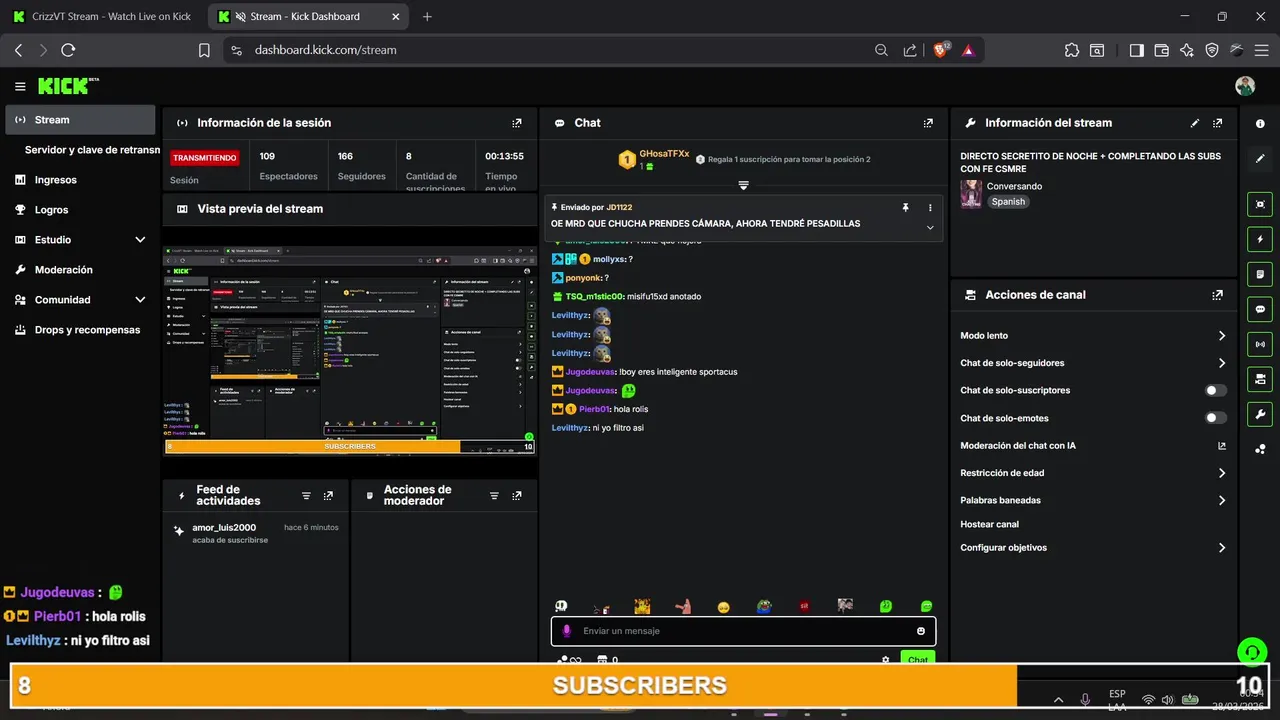Pop out the Información del stream panel

(1217, 123)
